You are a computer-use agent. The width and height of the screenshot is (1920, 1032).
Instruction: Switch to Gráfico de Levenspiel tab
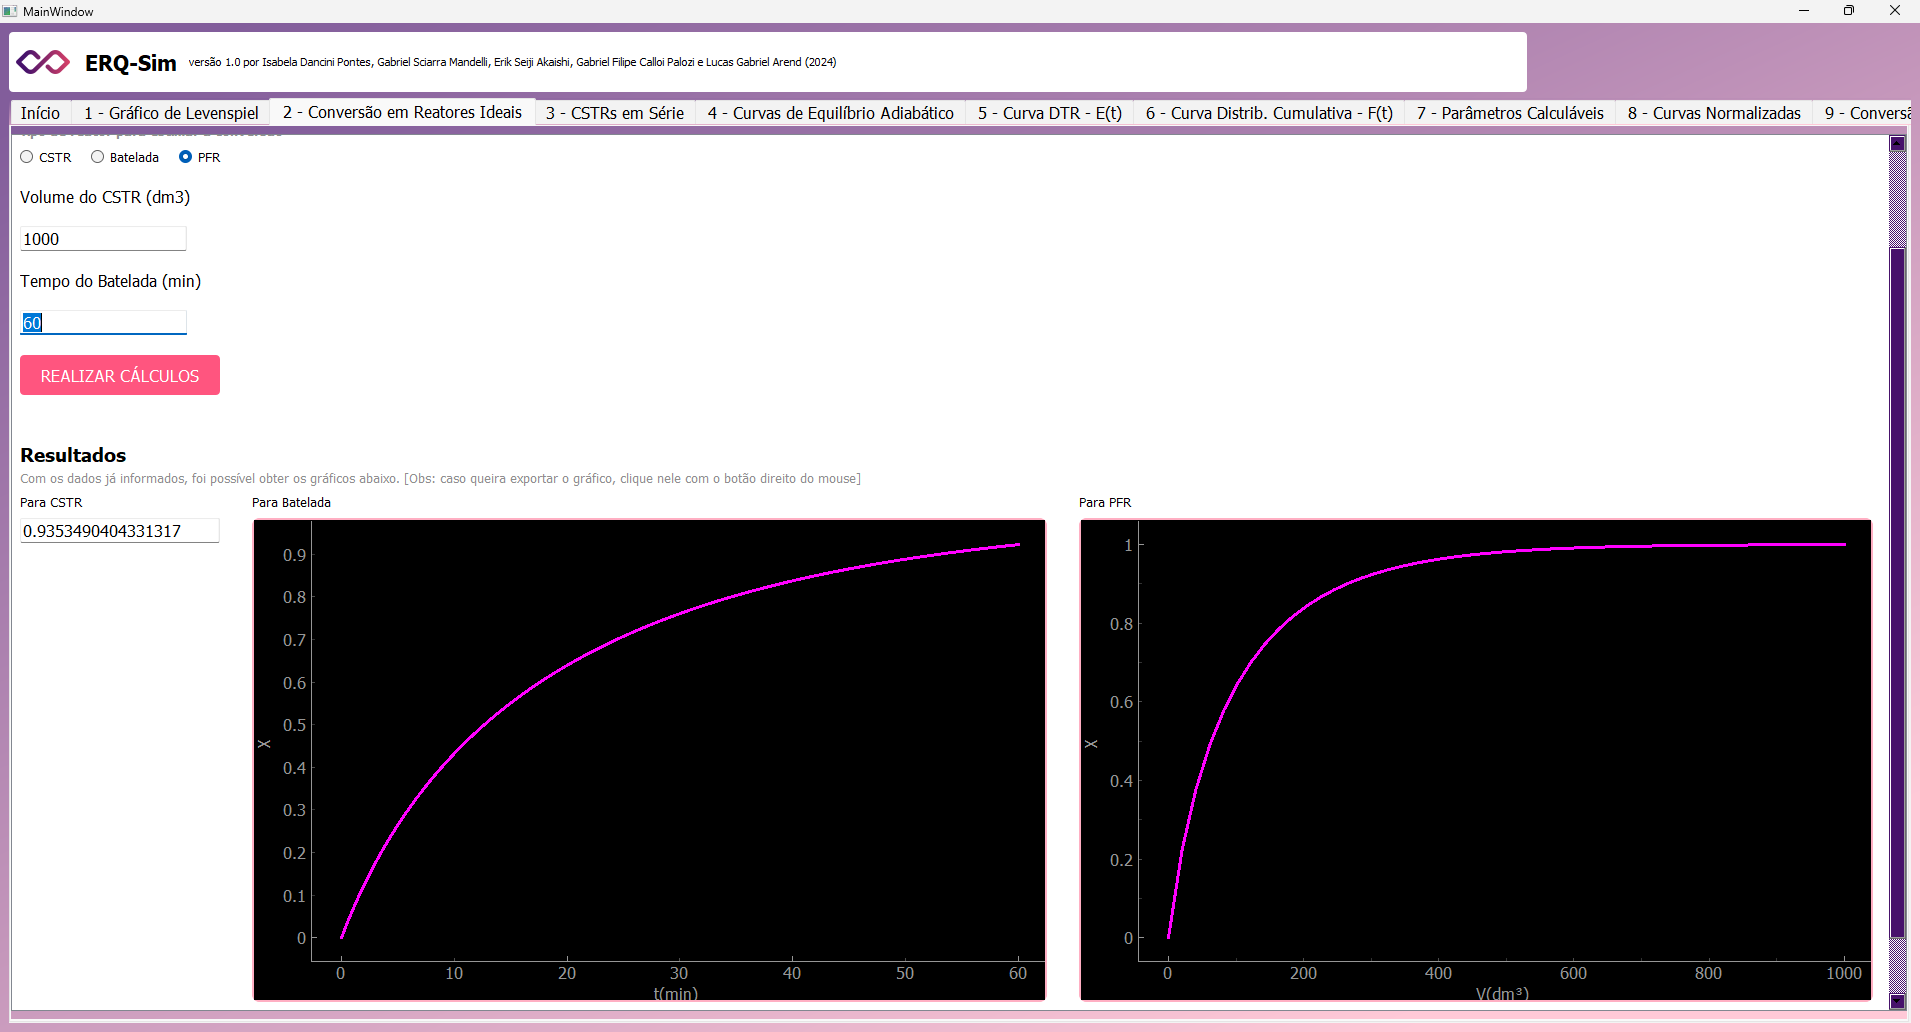coord(171,113)
